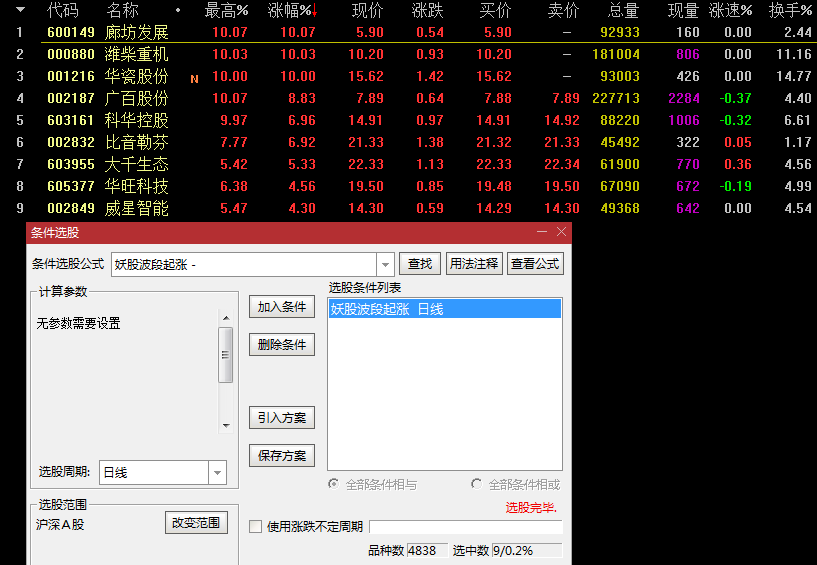Sort by 卖价 column header
The image size is (817, 565).
pos(564,10)
